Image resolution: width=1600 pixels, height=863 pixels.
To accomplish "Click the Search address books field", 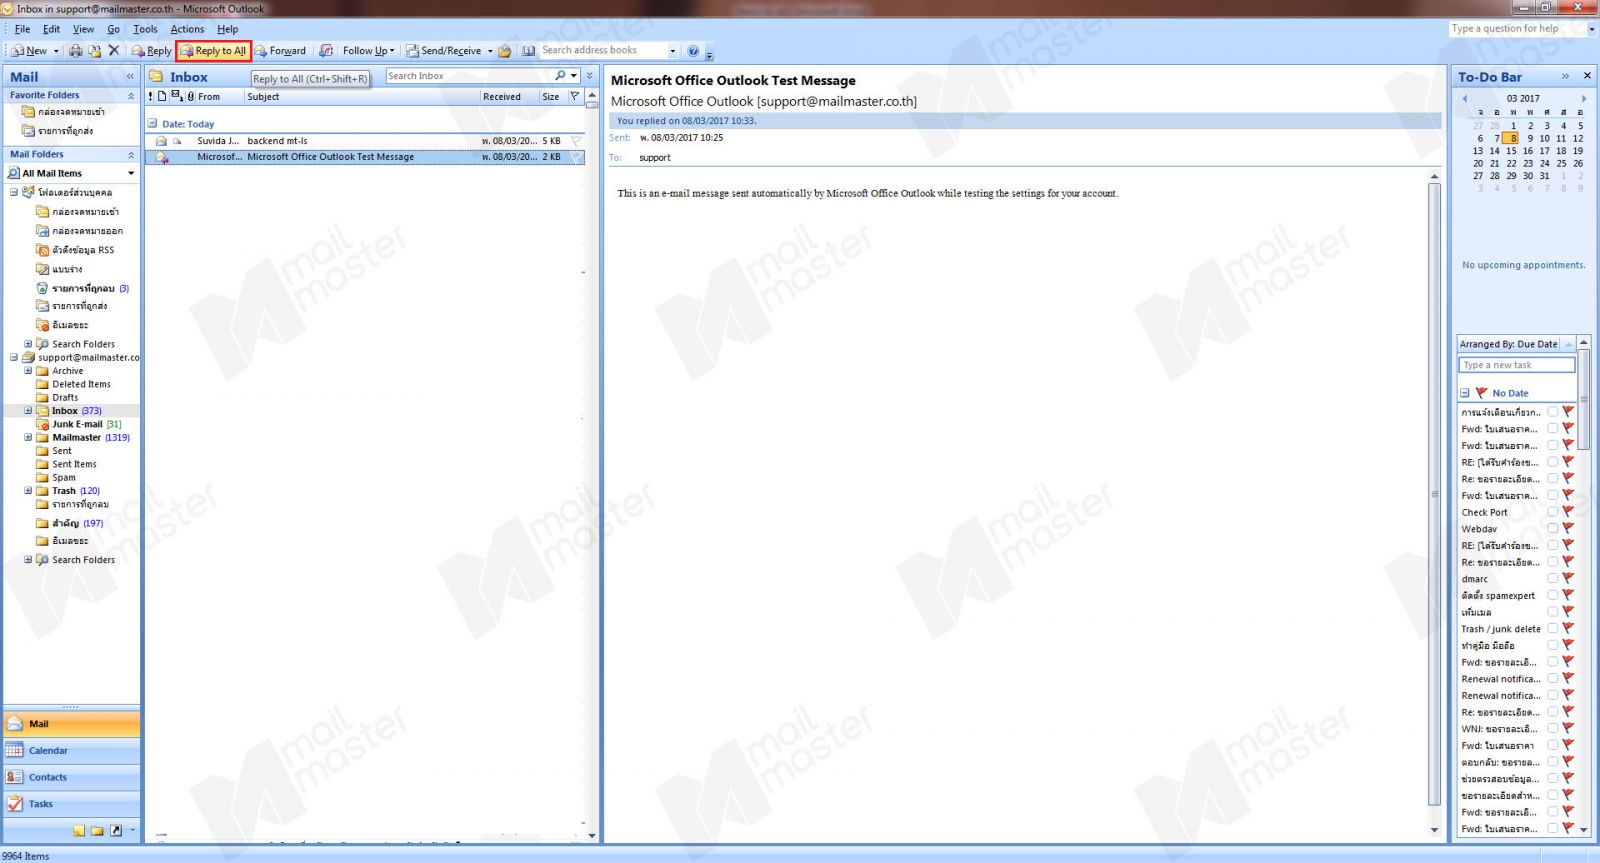I will pos(602,50).
